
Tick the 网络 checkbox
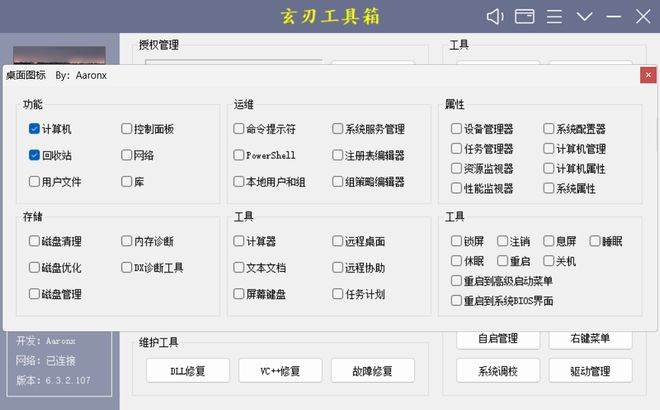pos(127,155)
